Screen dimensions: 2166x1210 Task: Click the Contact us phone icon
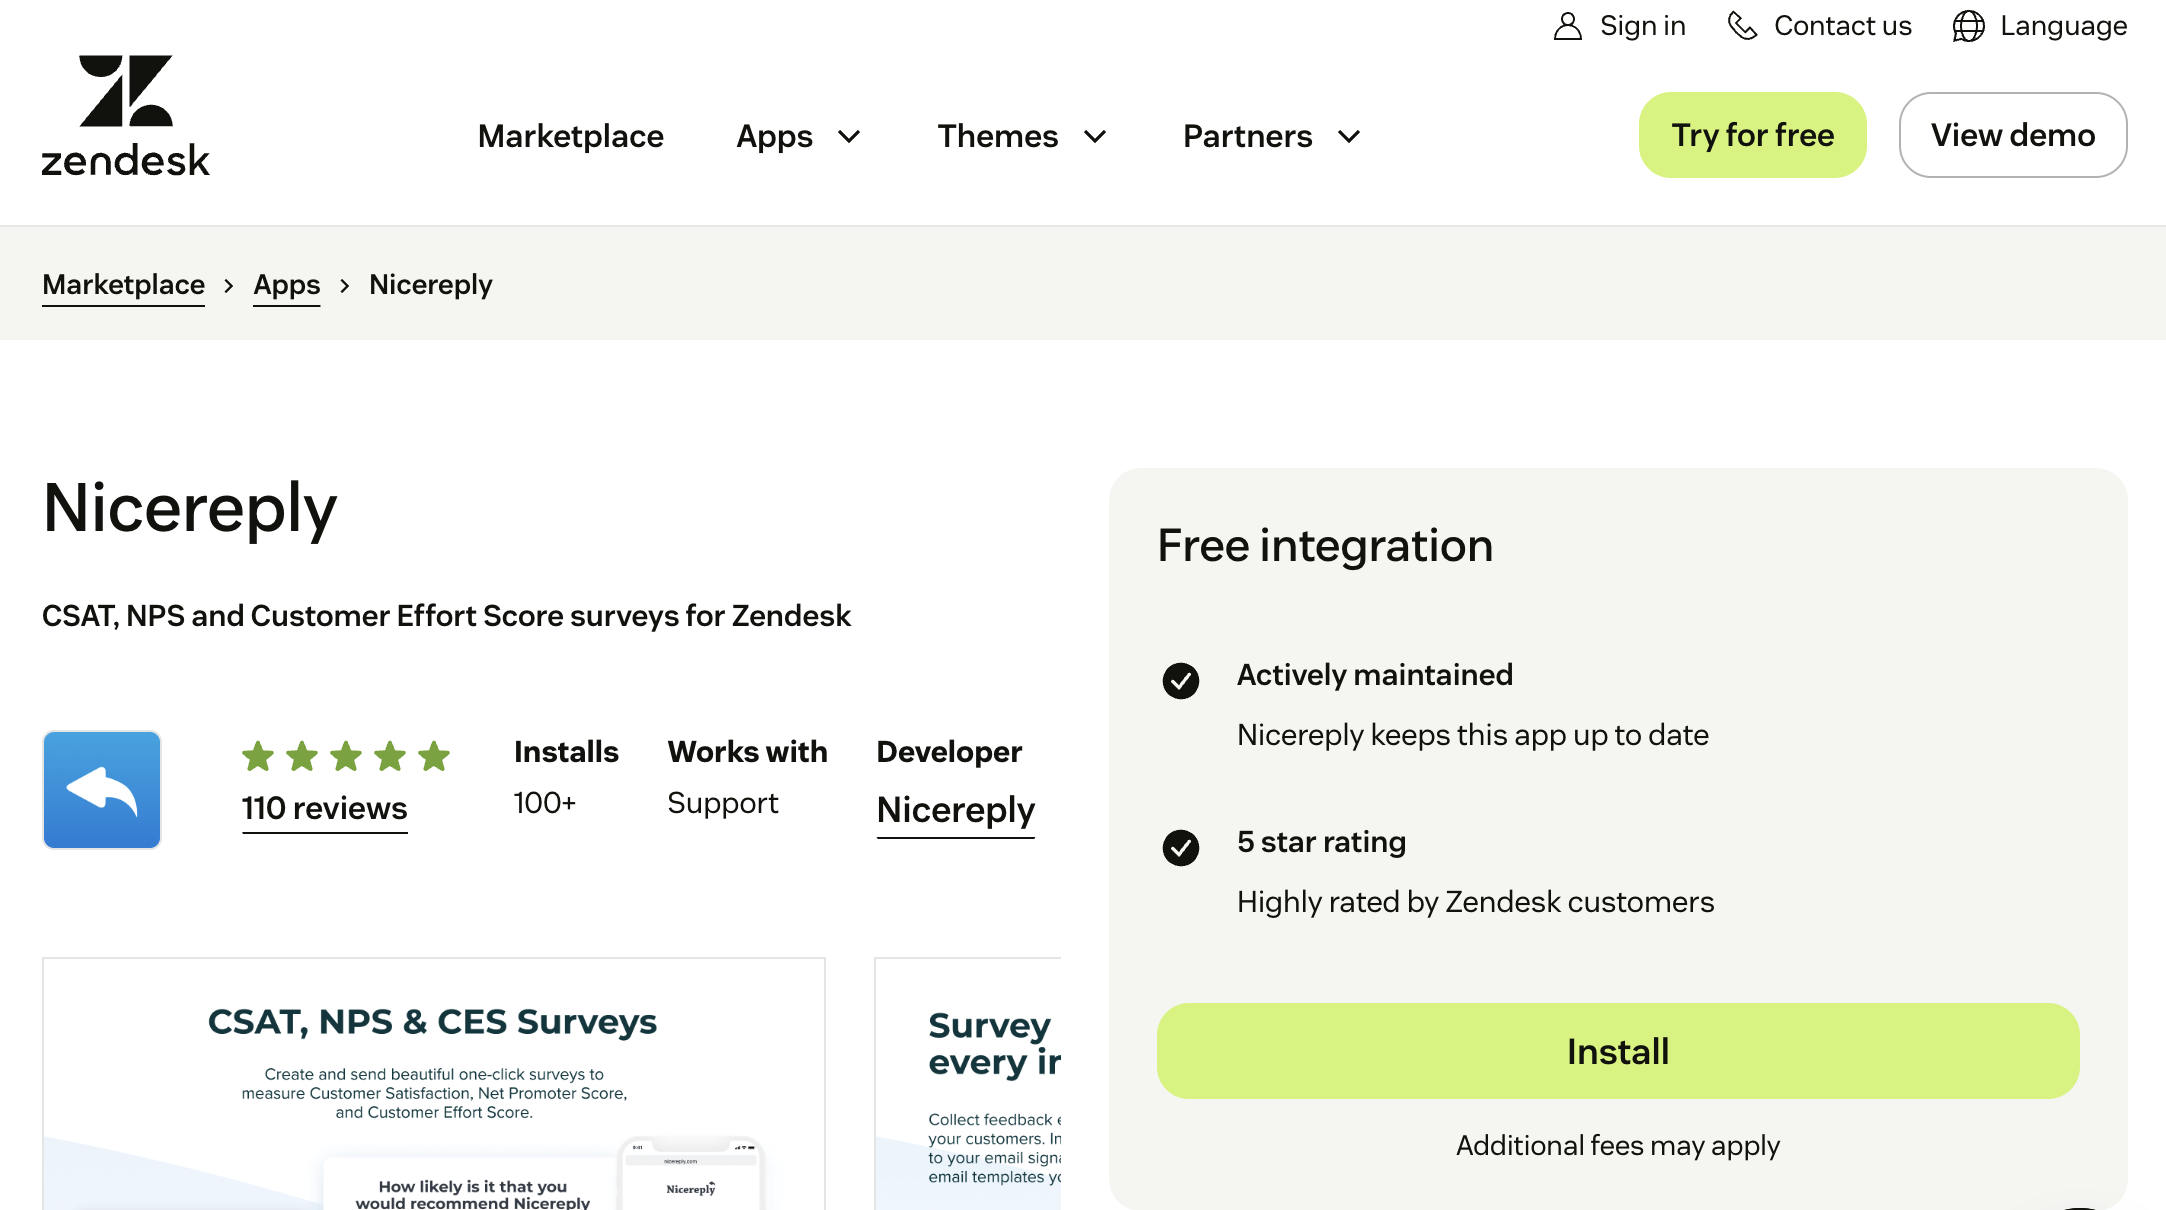click(1742, 25)
